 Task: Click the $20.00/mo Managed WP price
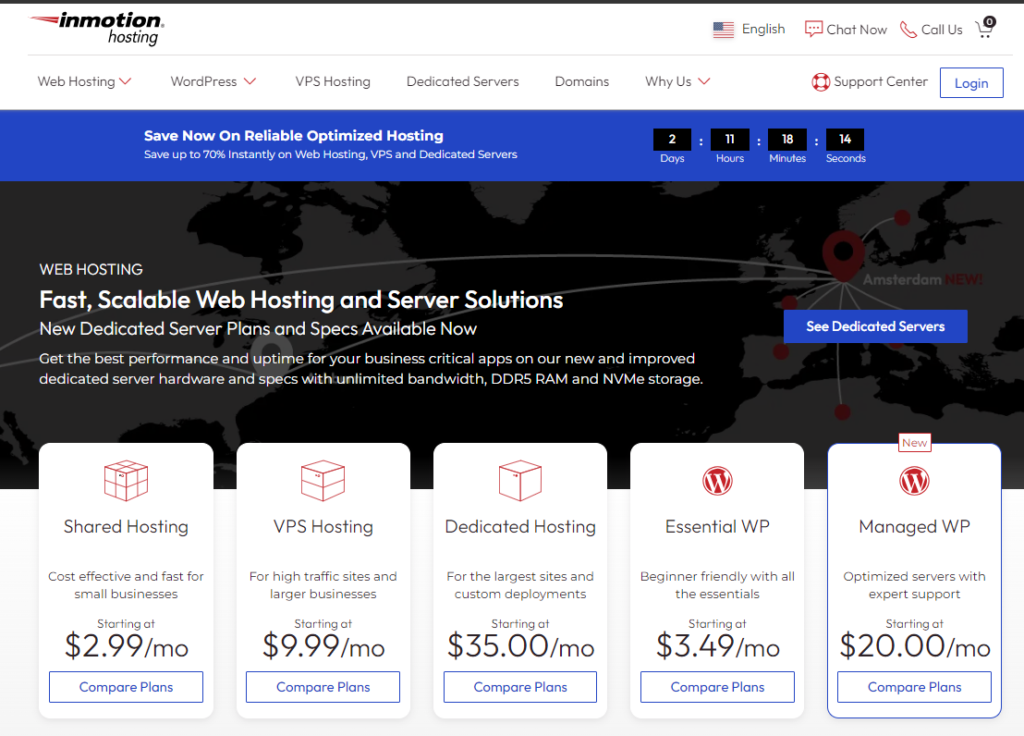[915, 647]
